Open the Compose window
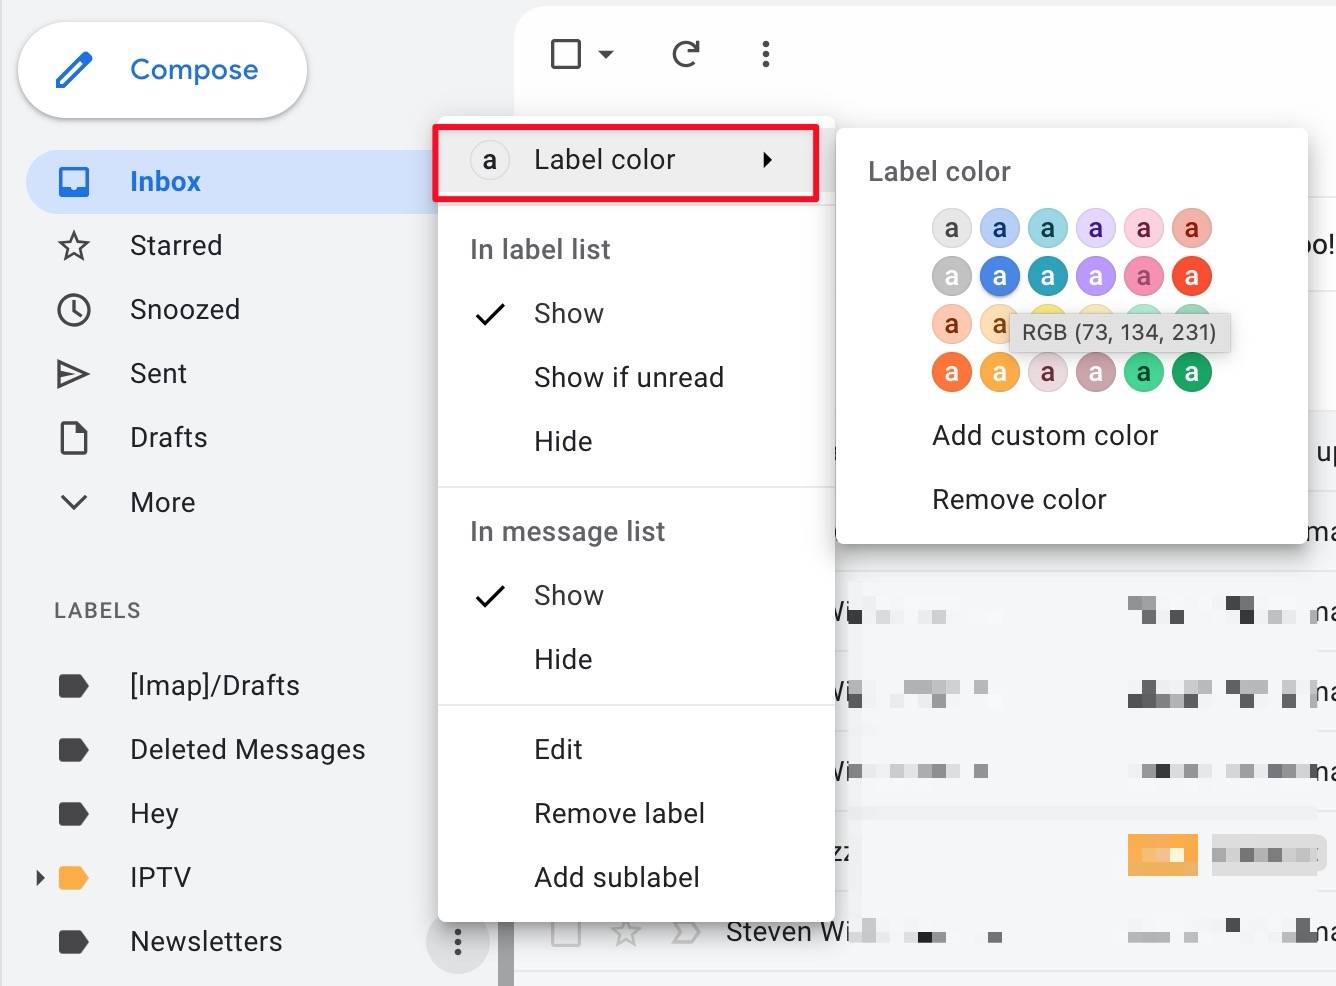 162,70
